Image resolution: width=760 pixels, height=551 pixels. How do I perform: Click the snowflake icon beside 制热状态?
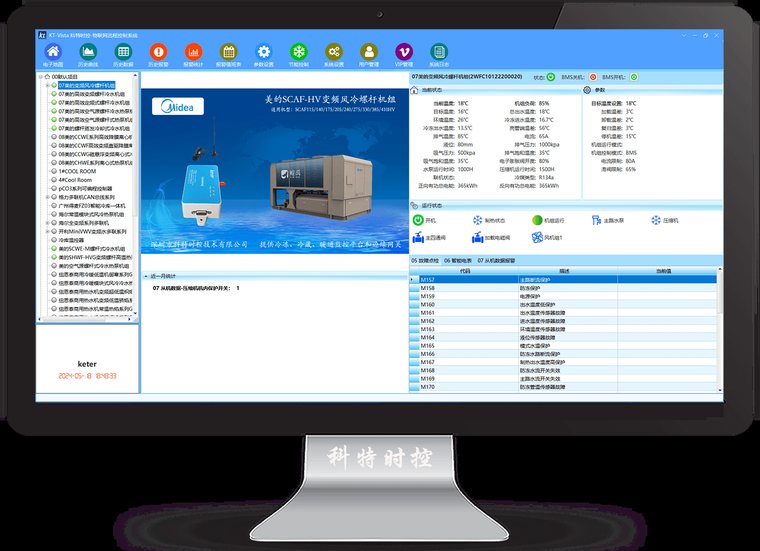coord(477,220)
